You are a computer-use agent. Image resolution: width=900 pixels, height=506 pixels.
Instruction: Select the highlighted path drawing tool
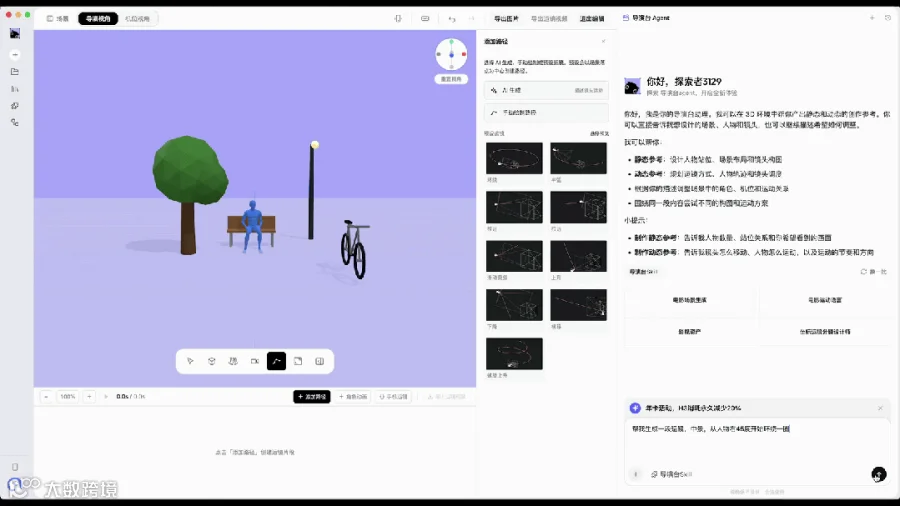(276, 361)
